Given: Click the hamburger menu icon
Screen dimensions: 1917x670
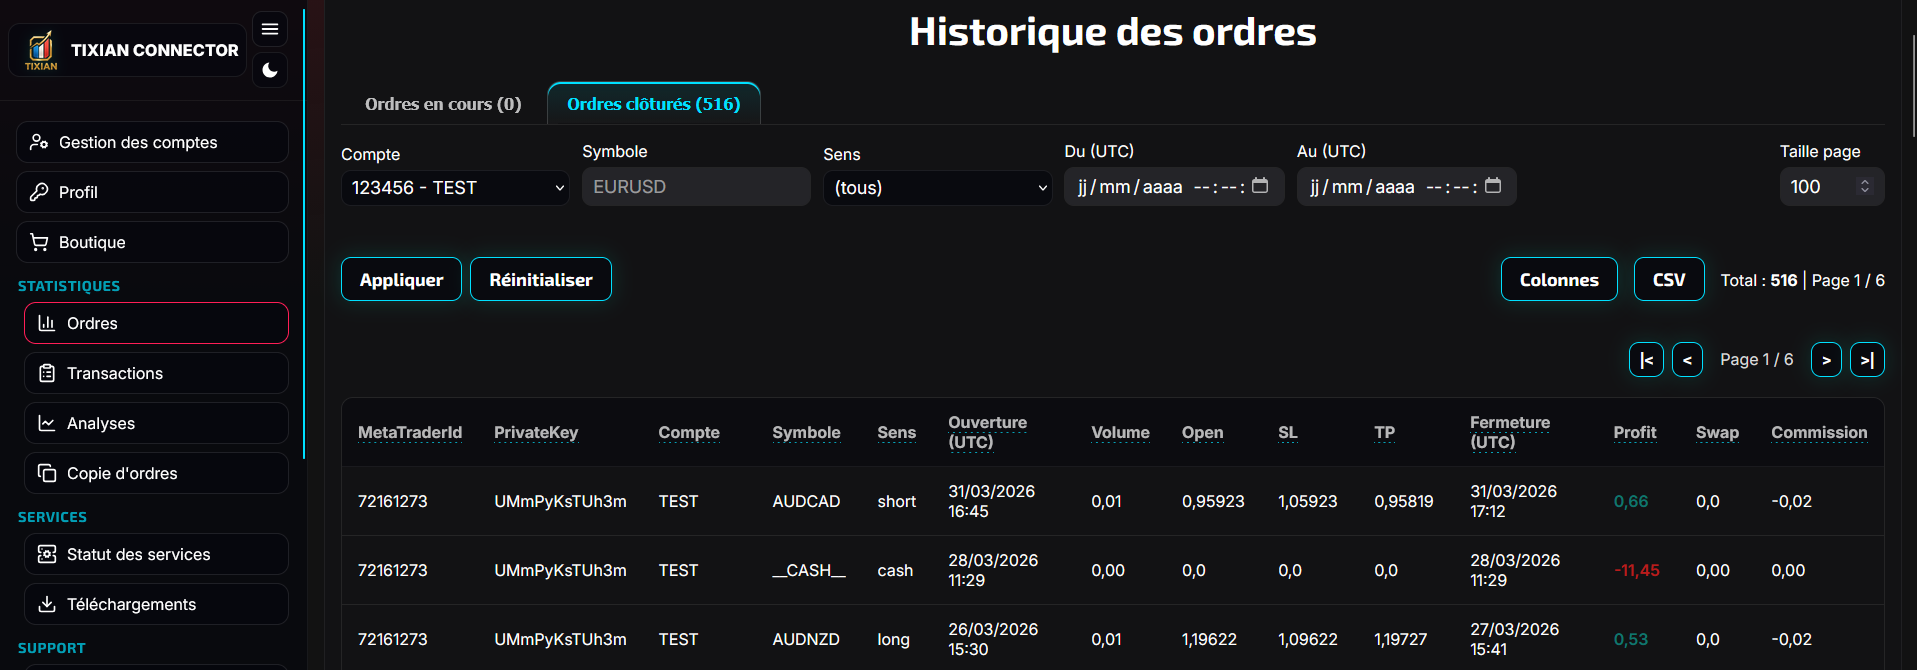Looking at the screenshot, I should pyautogui.click(x=270, y=29).
